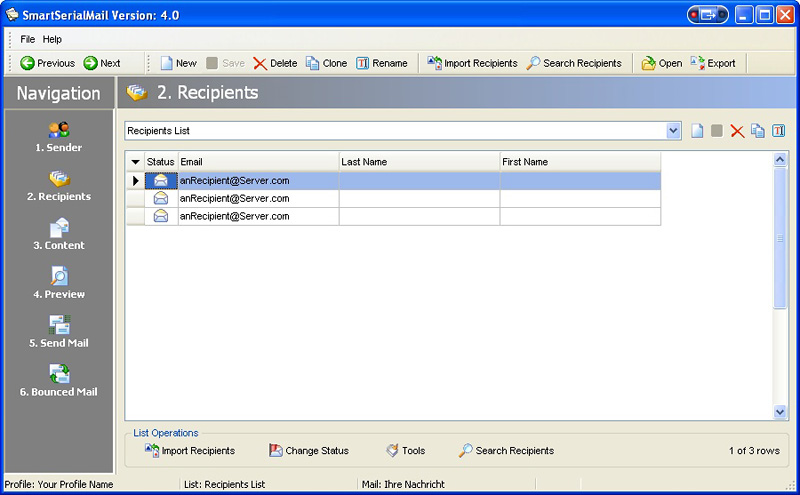800x495 pixels.
Task: Select second row's envelope status icon
Action: click(x=161, y=199)
